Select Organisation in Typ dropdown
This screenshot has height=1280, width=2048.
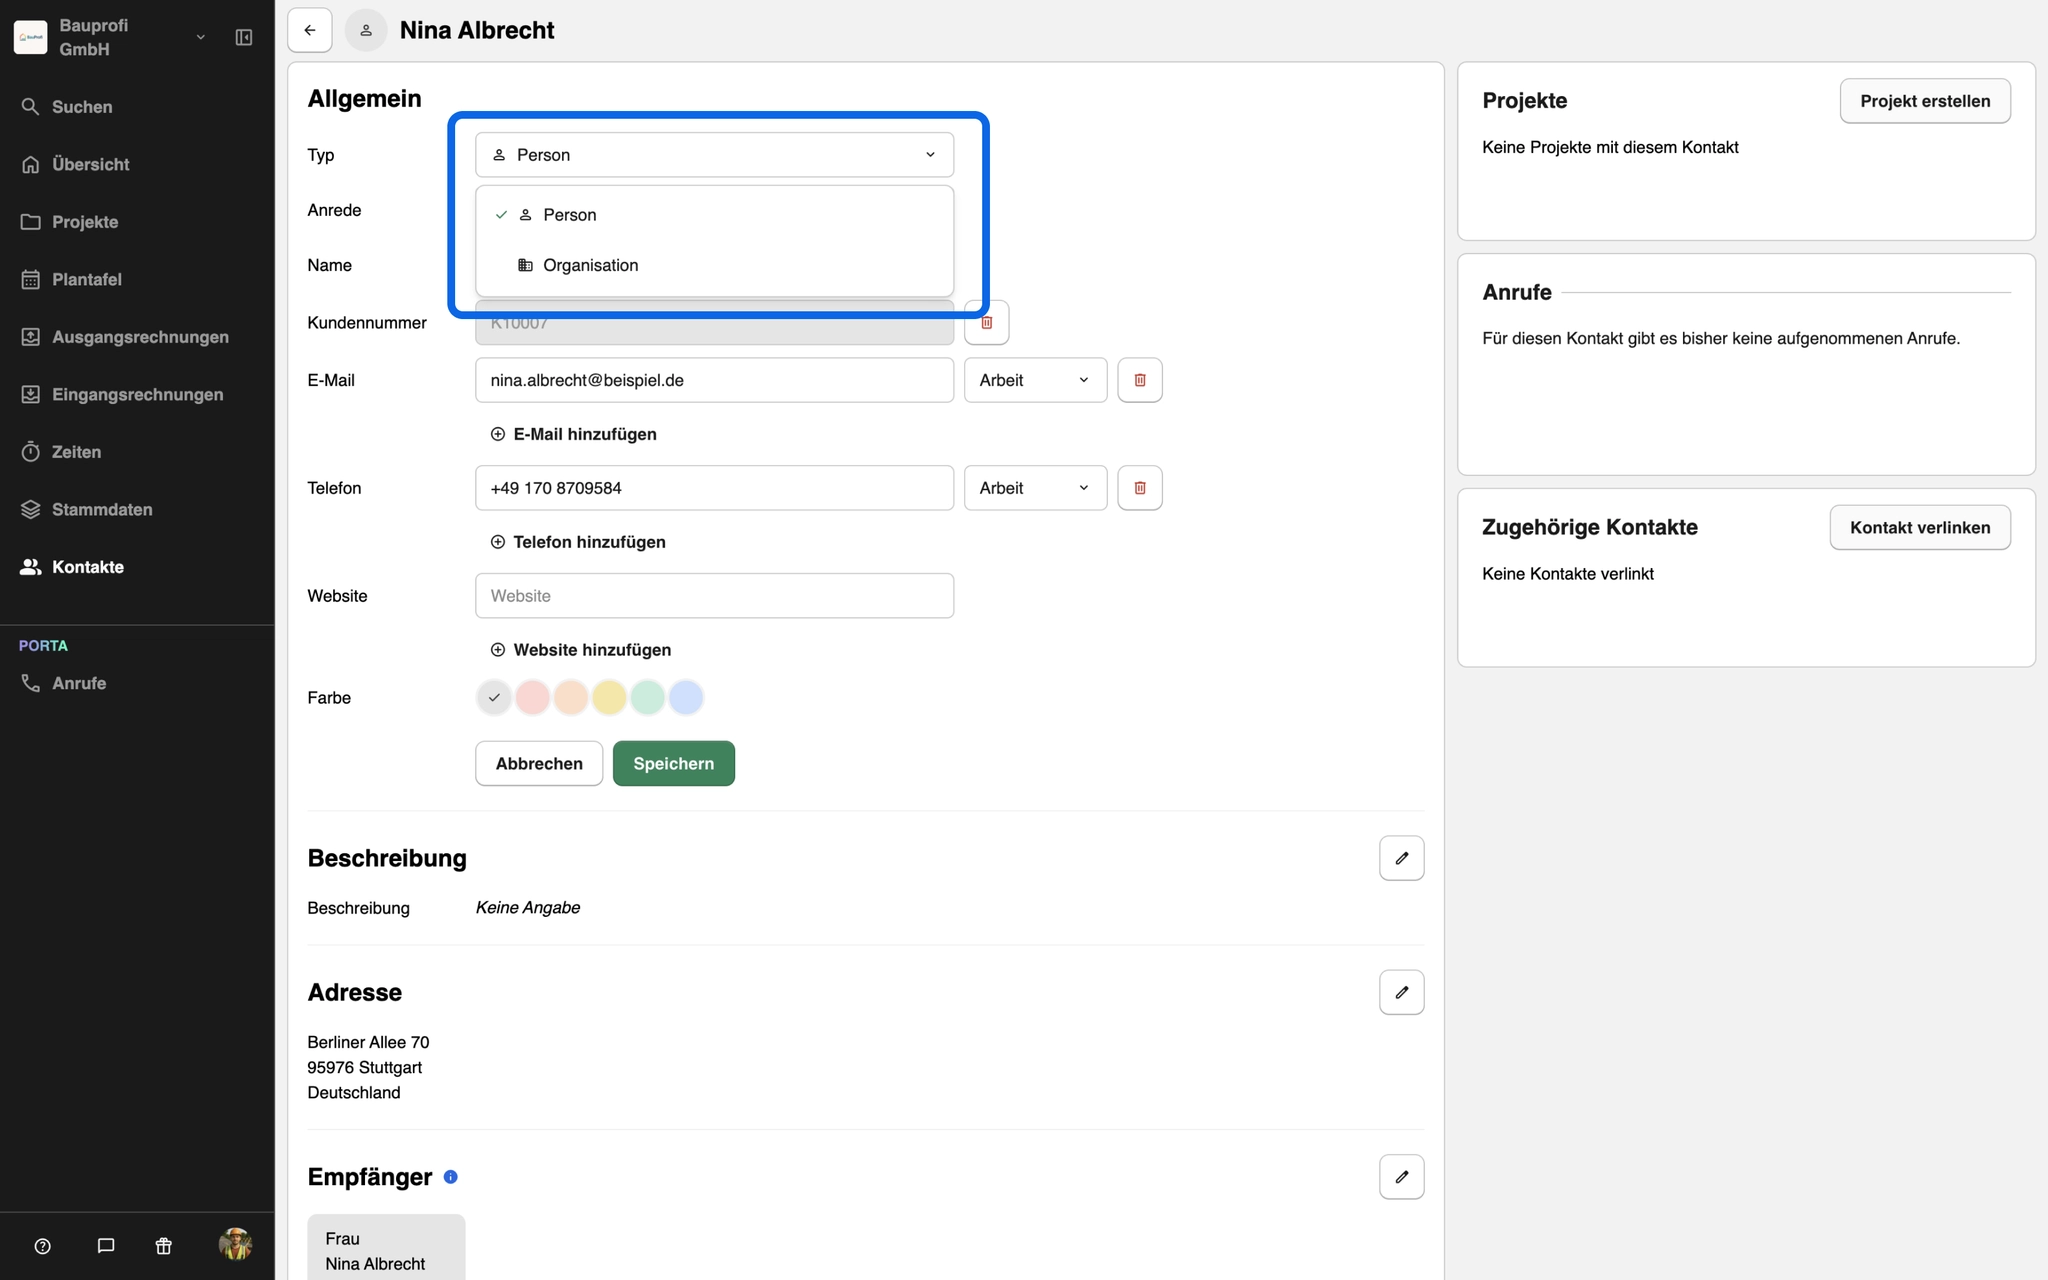click(590, 265)
